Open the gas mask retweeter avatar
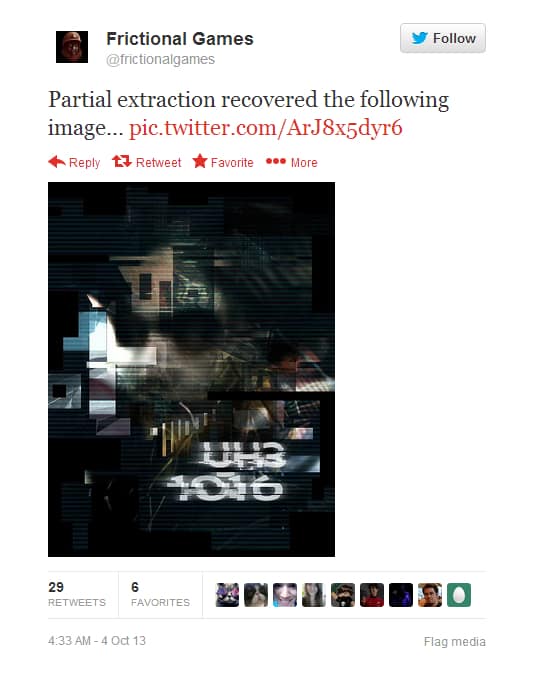 pyautogui.click(x=343, y=595)
